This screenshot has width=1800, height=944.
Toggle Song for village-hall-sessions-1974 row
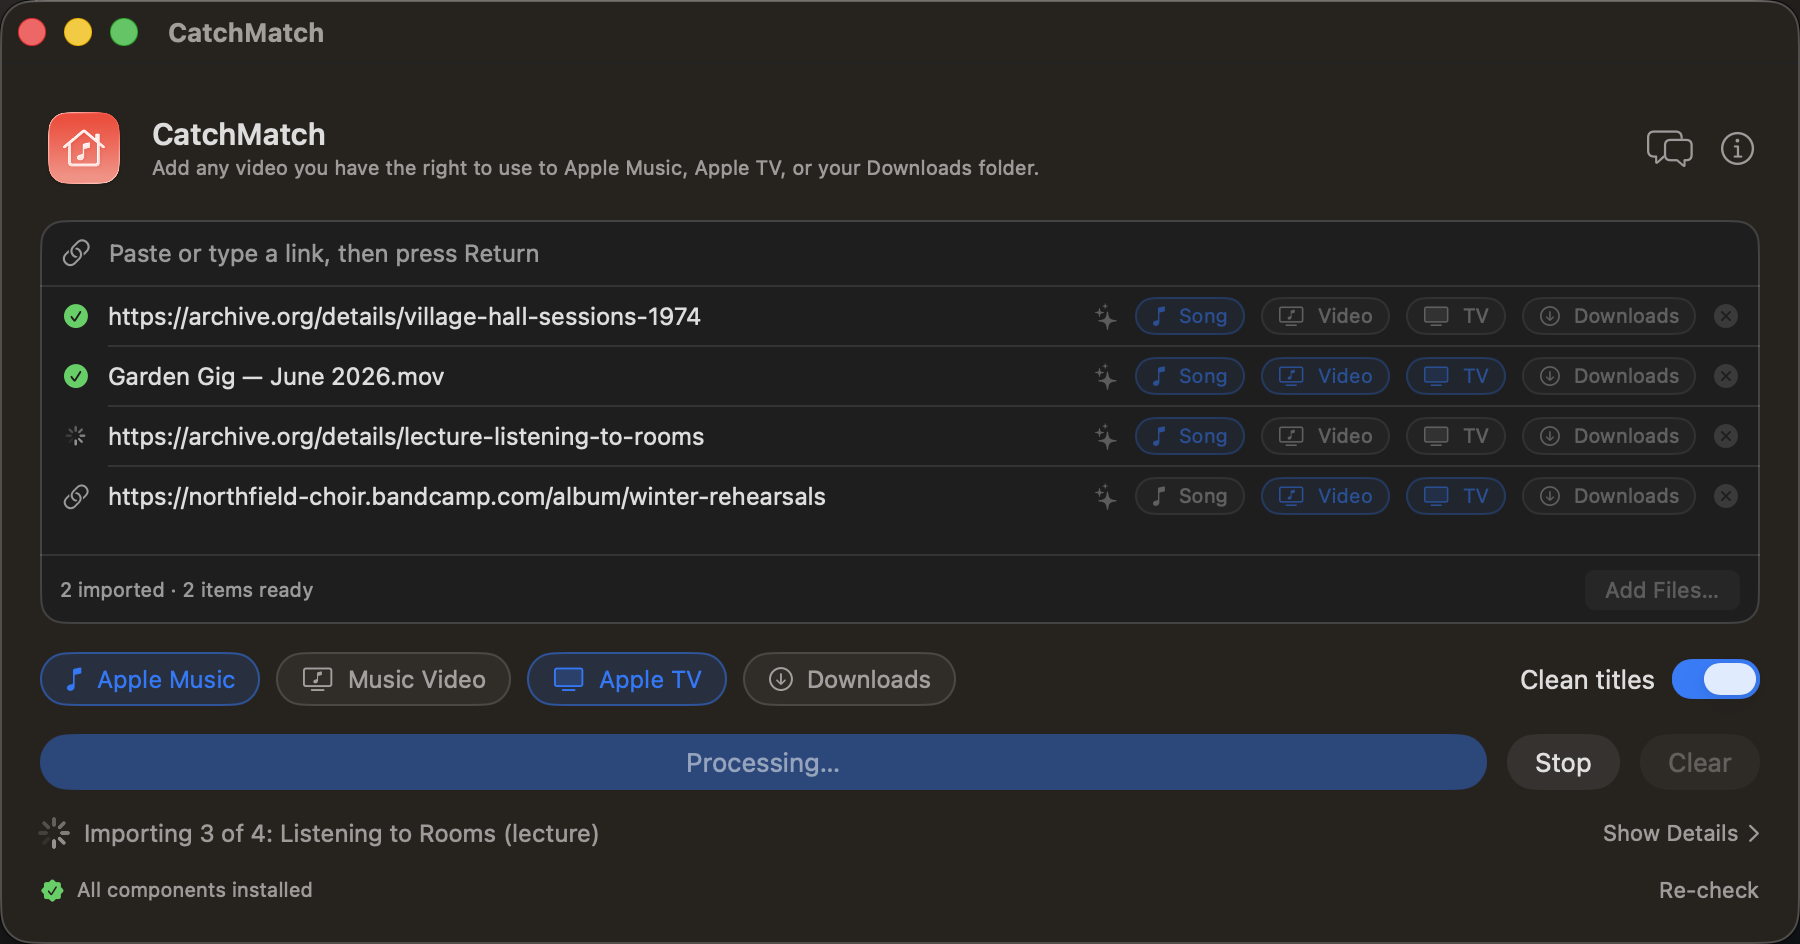[1190, 316]
